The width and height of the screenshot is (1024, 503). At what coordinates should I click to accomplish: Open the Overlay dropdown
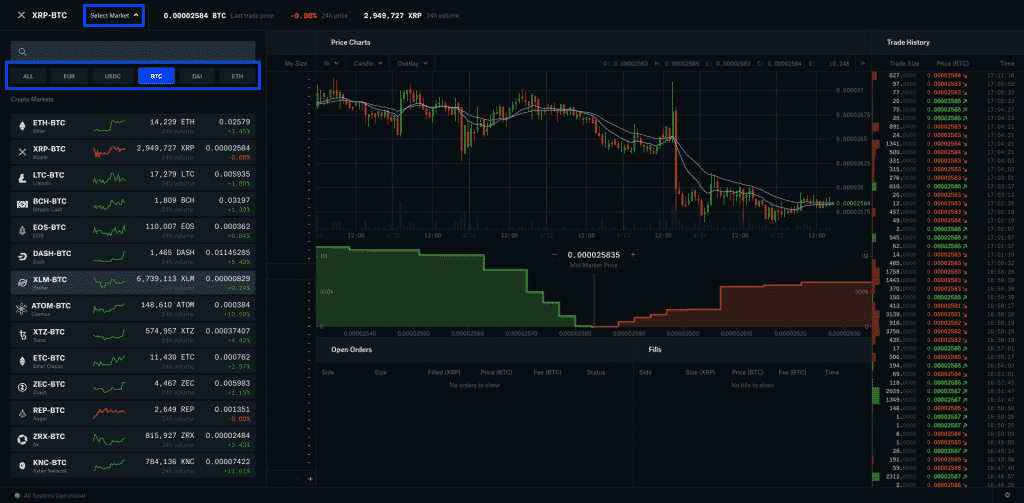(x=412, y=63)
